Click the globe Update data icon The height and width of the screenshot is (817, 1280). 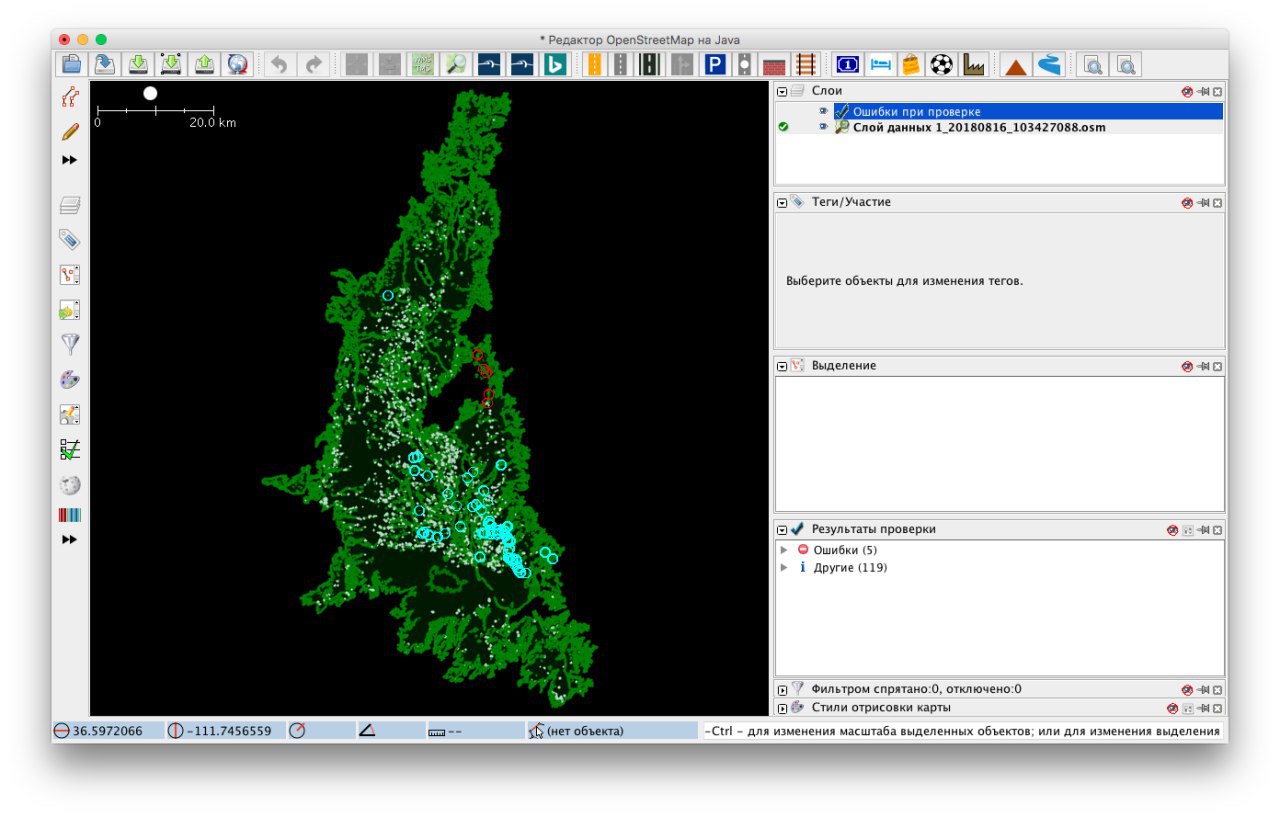(x=237, y=64)
